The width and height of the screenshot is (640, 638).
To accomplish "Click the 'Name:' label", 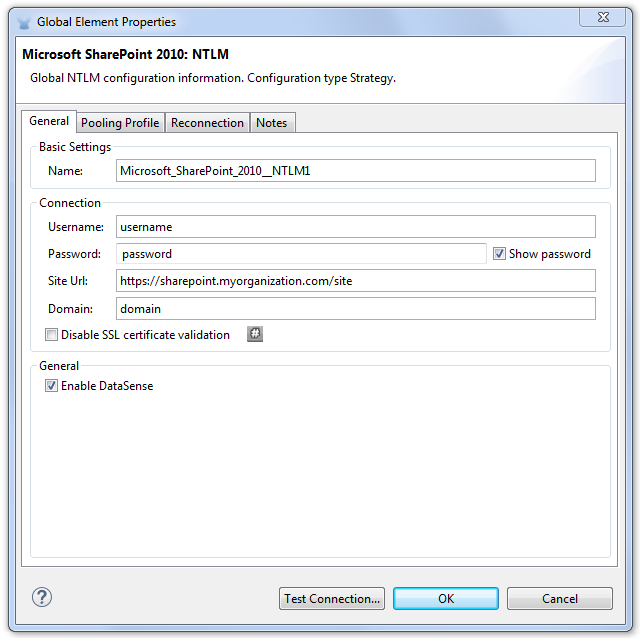I will pos(65,171).
